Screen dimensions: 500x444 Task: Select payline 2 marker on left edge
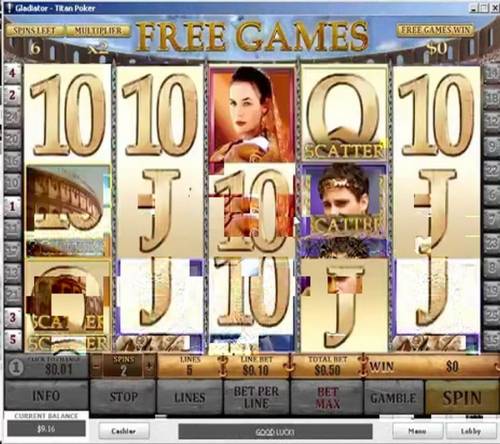(12, 95)
